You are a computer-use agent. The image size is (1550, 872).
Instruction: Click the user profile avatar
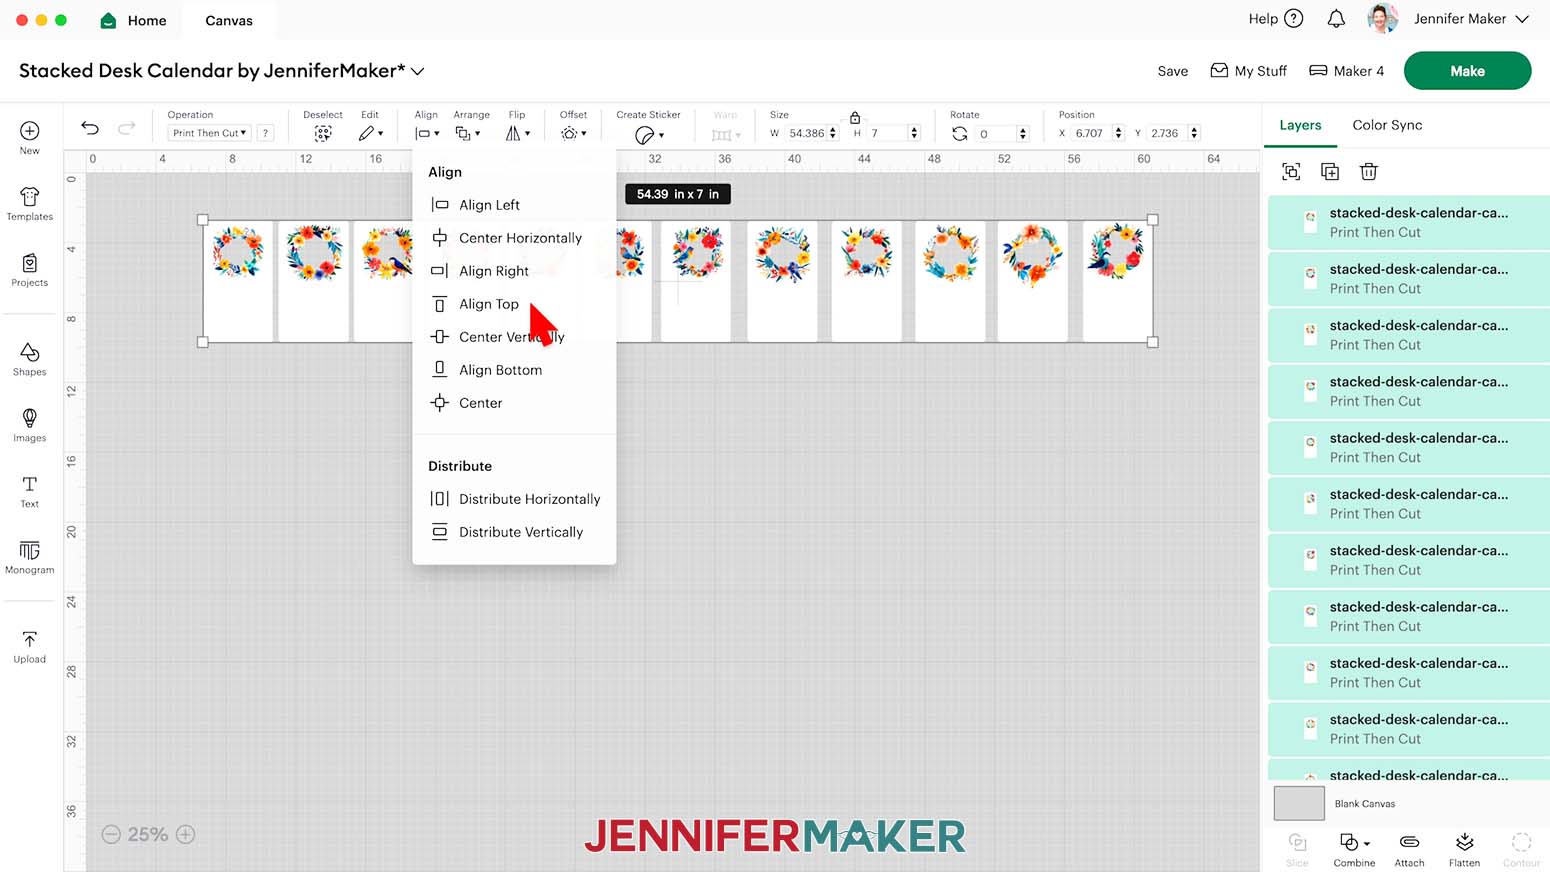click(x=1383, y=19)
